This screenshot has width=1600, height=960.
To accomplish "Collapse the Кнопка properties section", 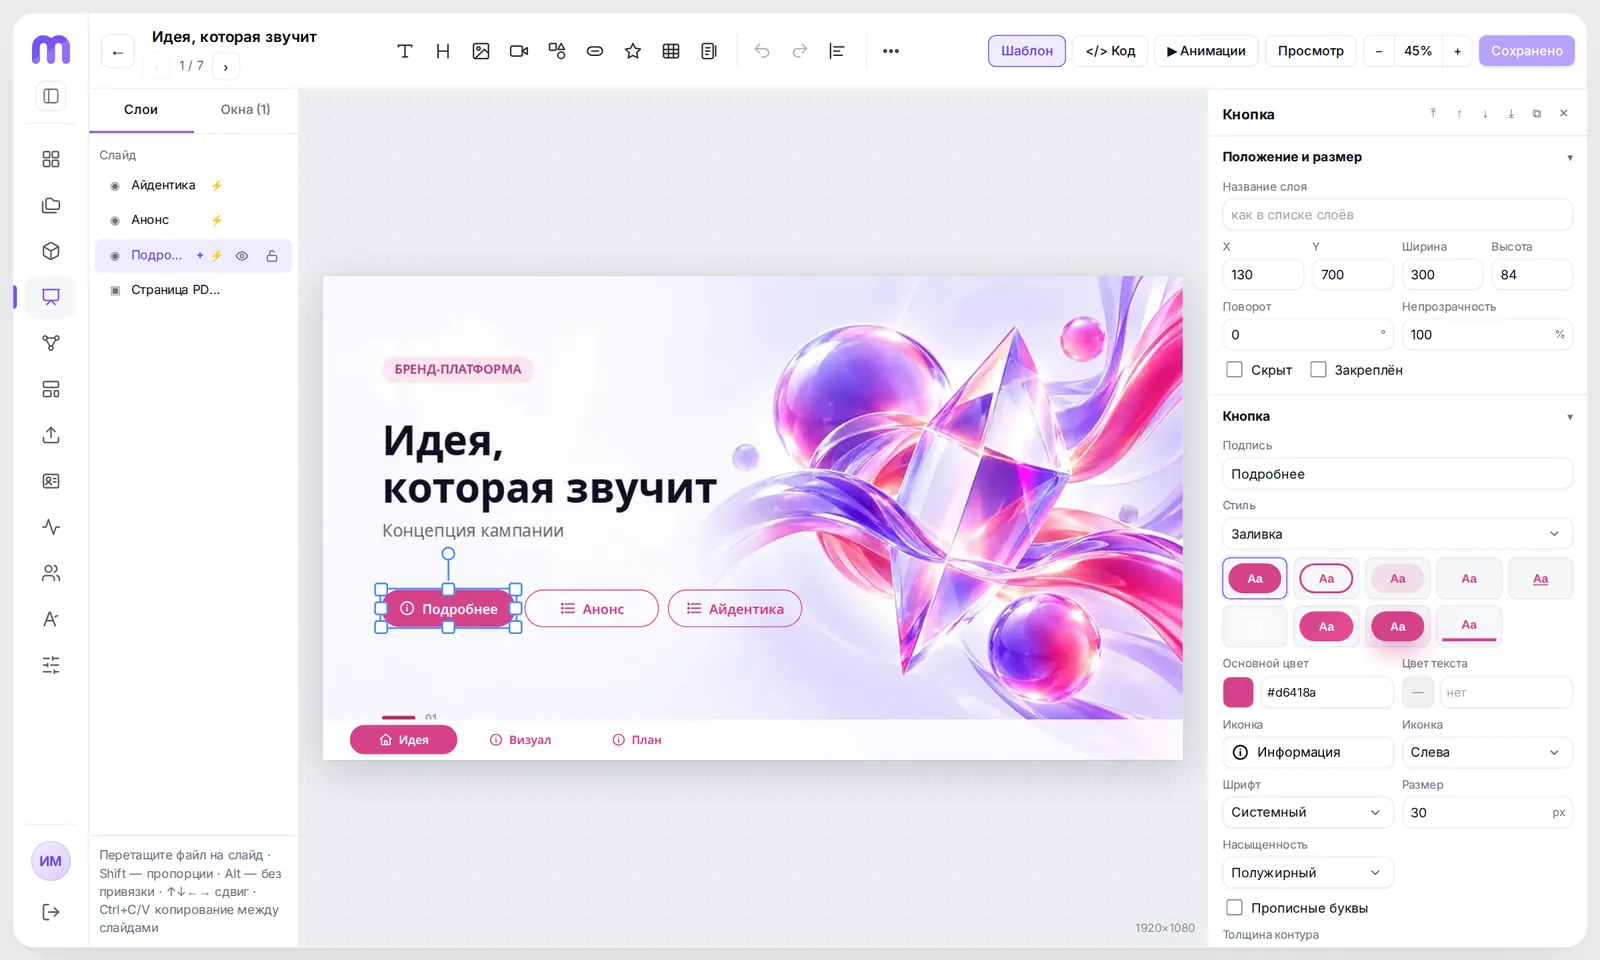I will pos(1570,417).
